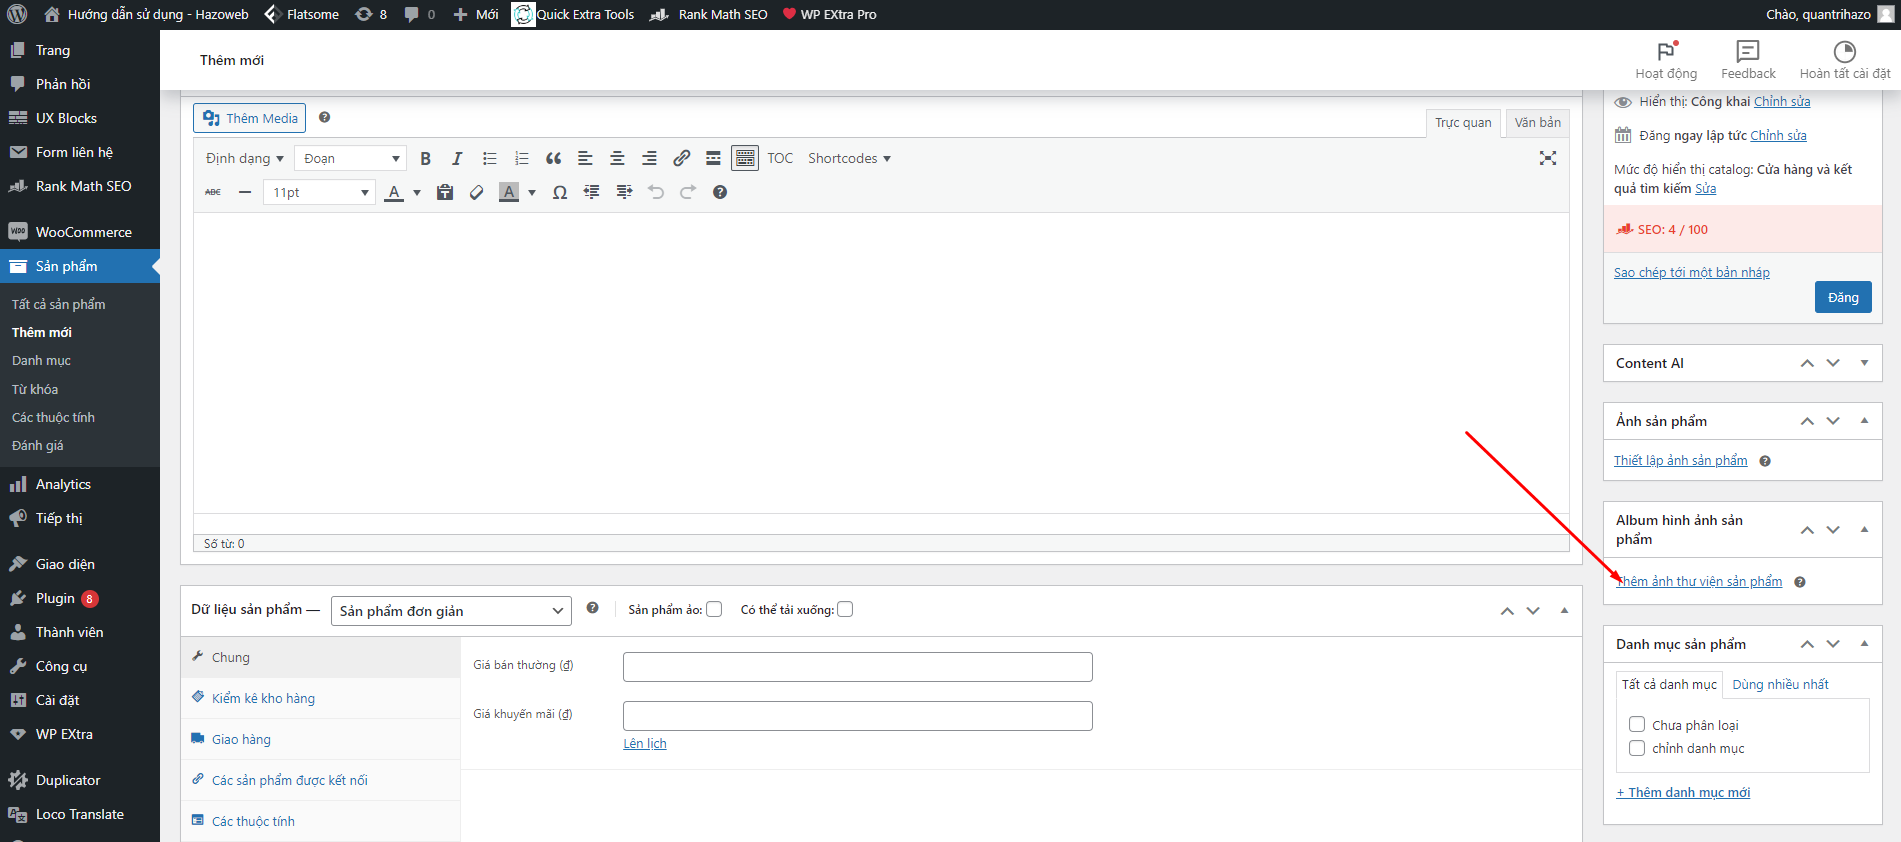Toggle bold formatting in the editor
This screenshot has width=1901, height=842.
click(425, 158)
